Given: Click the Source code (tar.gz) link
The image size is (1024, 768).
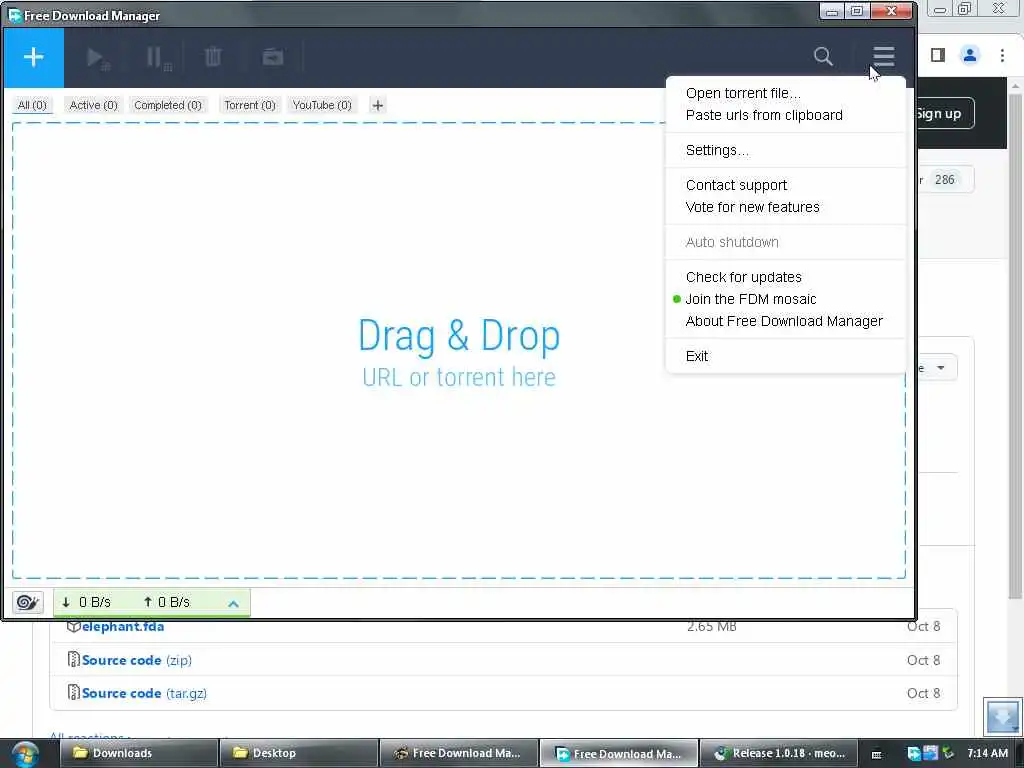Looking at the screenshot, I should coord(144,694).
